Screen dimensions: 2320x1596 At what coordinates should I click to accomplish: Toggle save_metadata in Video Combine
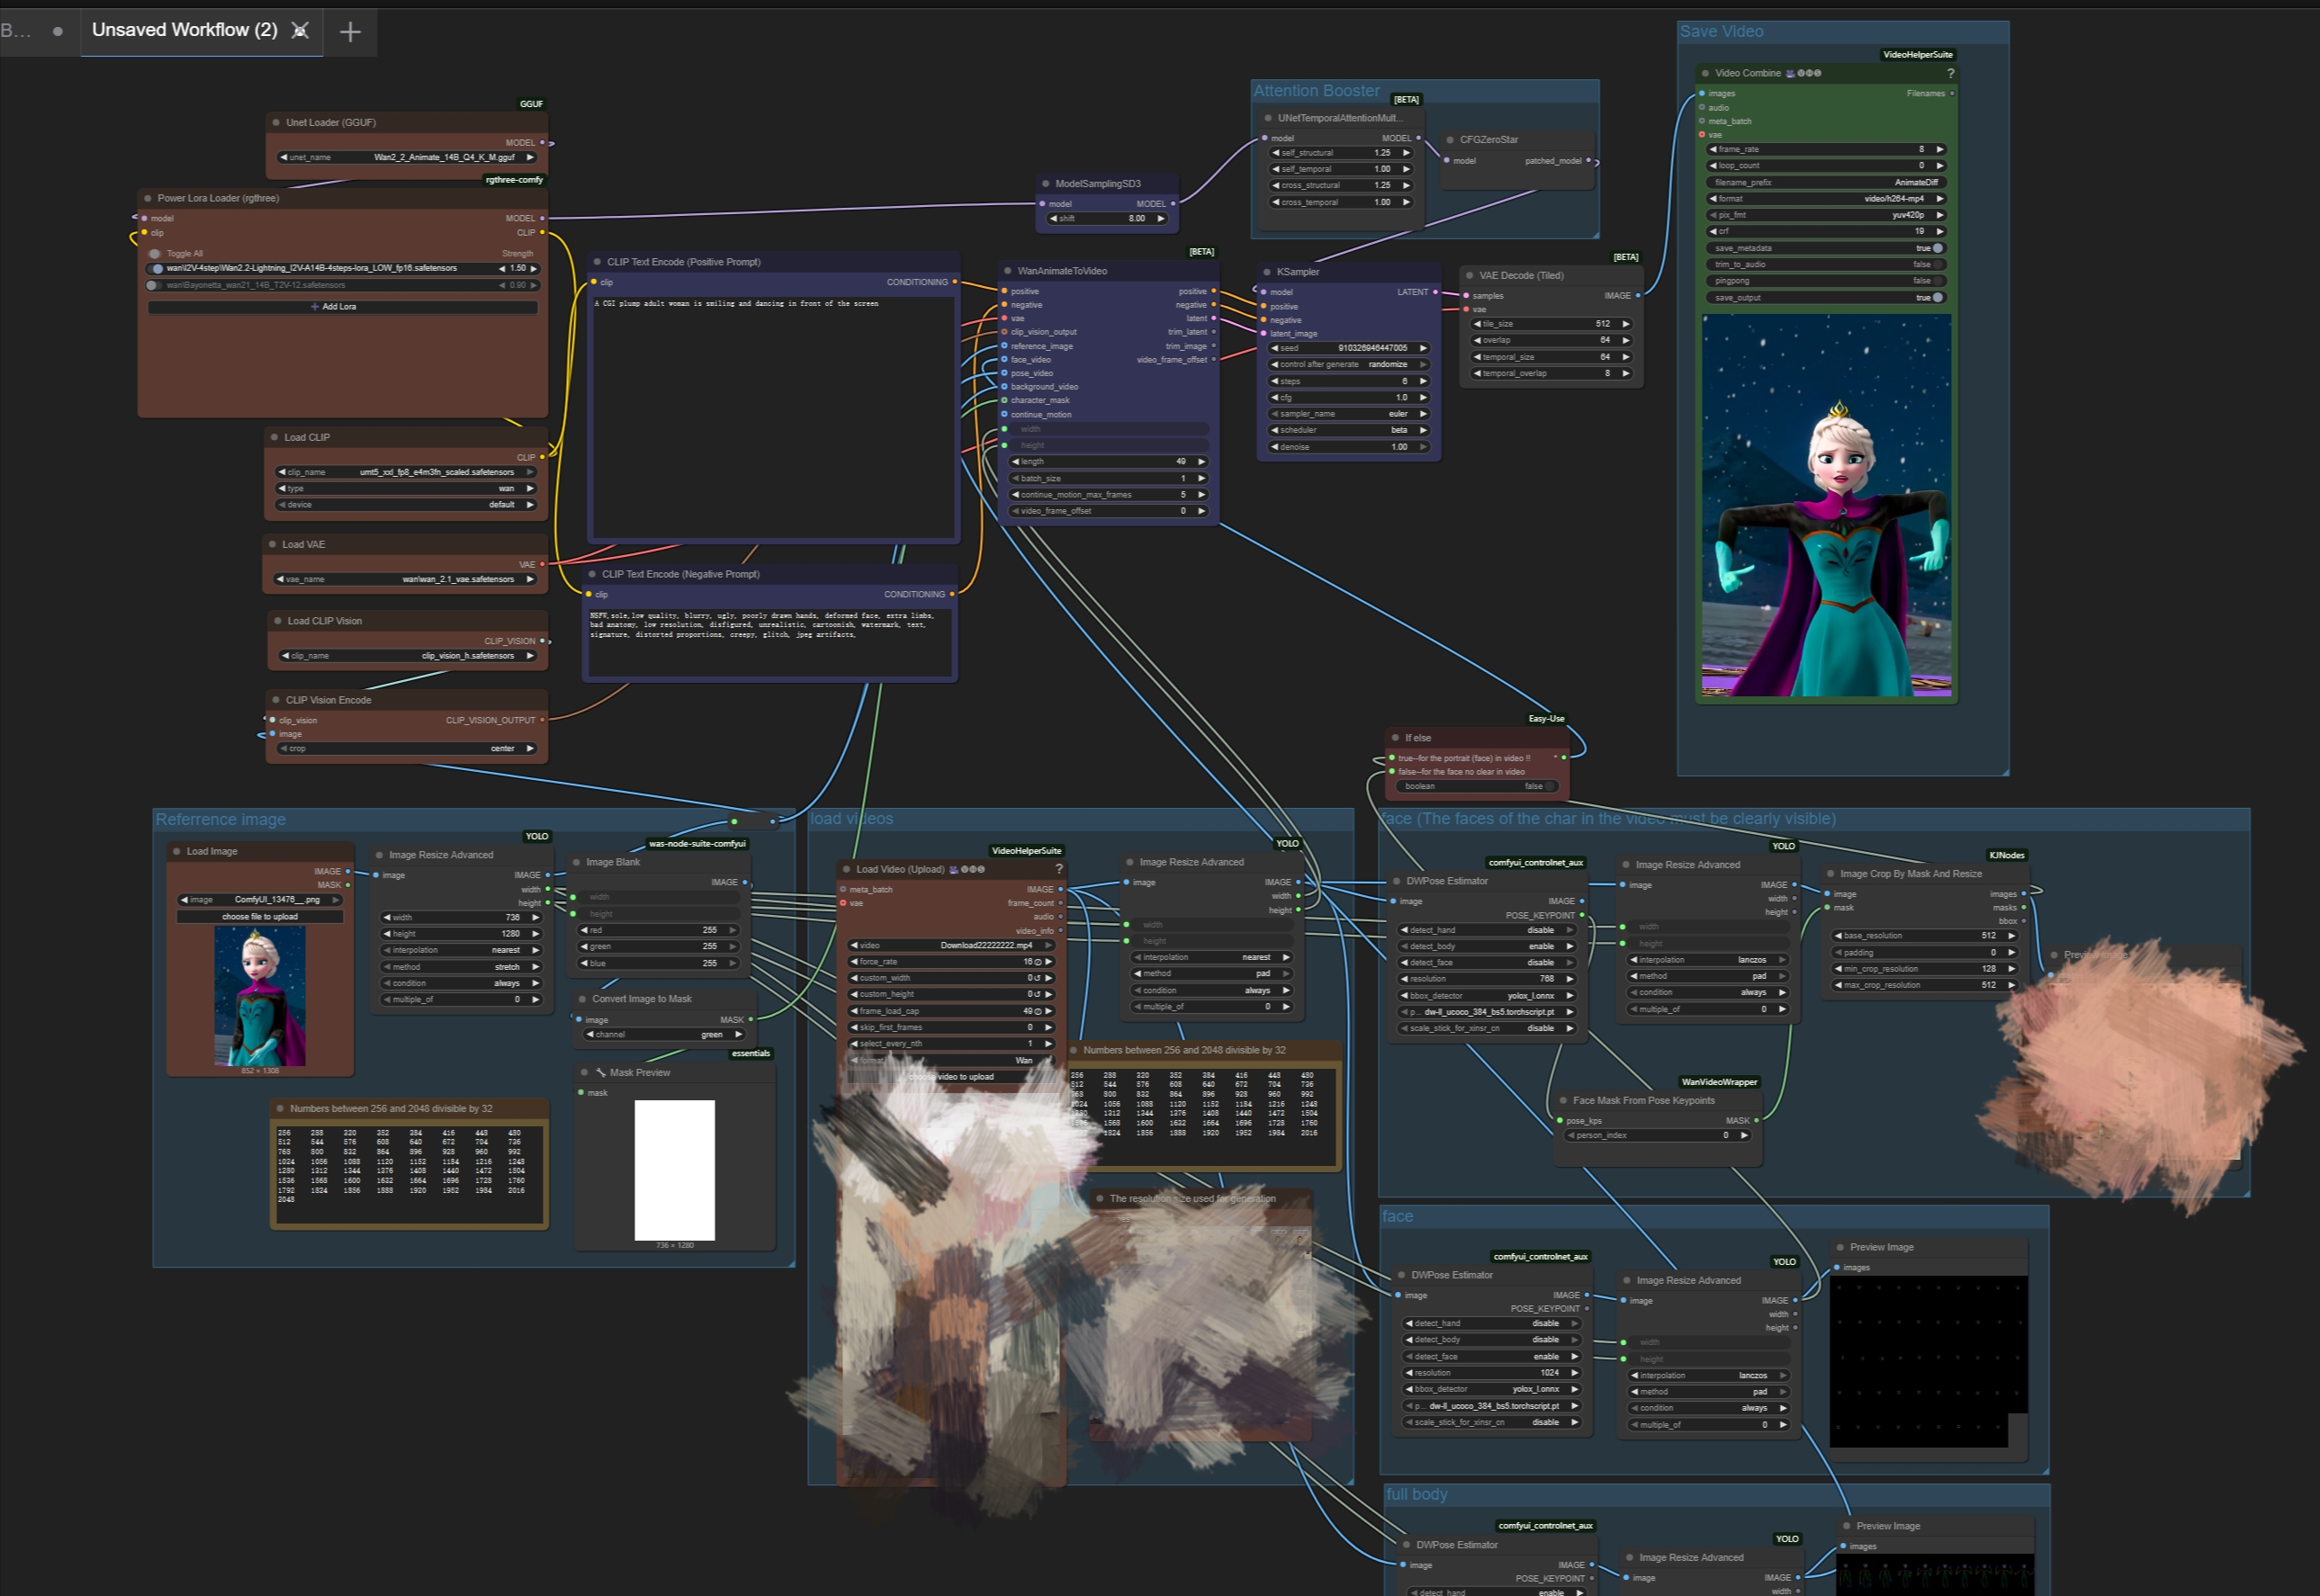pyautogui.click(x=1938, y=248)
